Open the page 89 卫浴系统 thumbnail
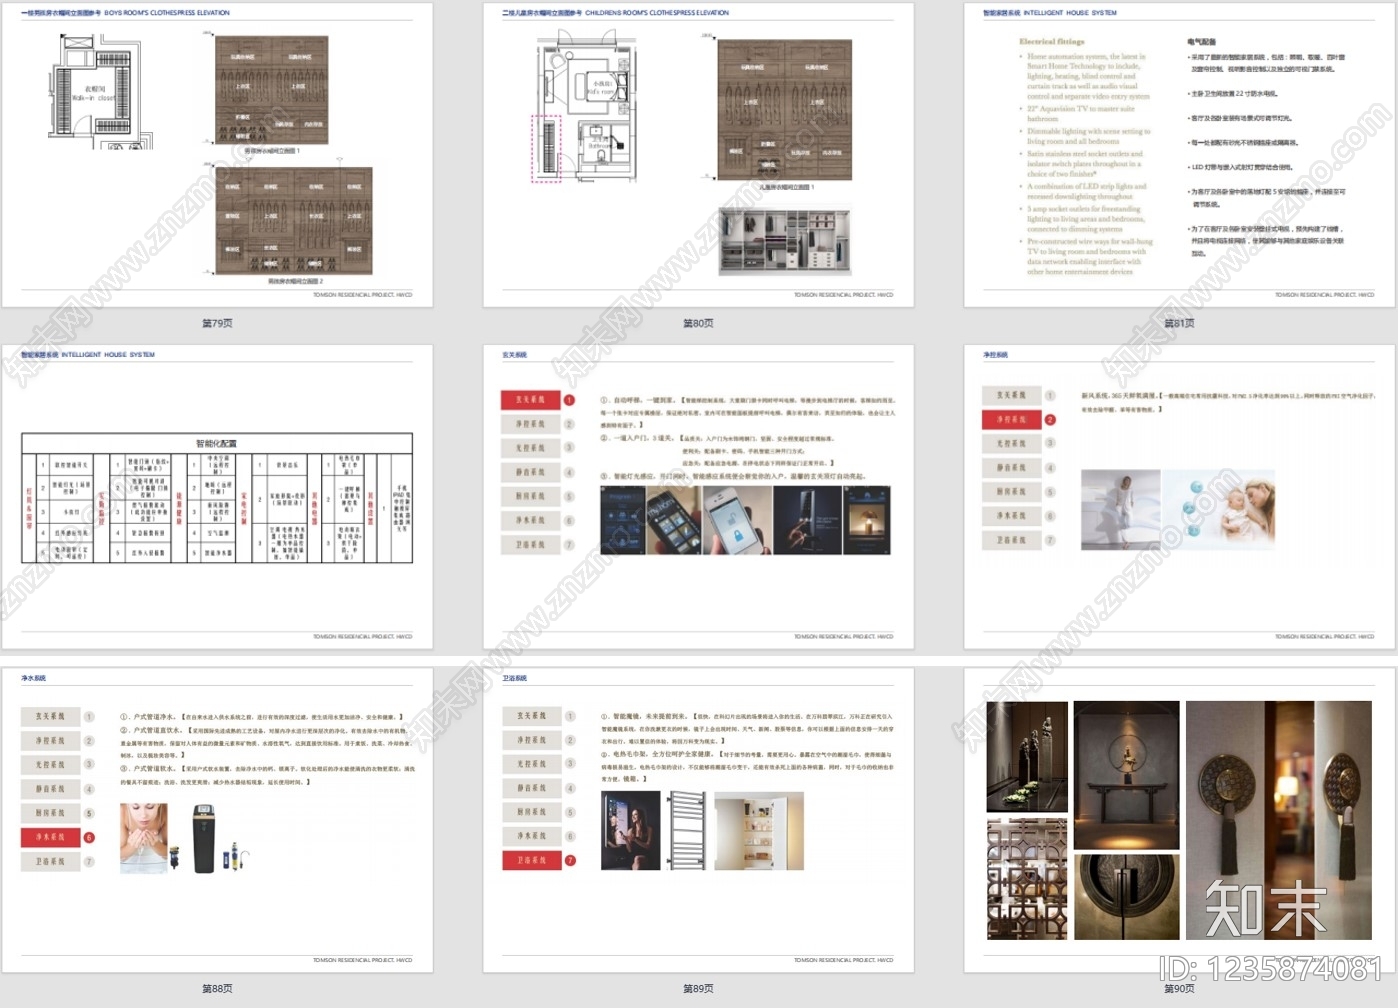Image resolution: width=1398 pixels, height=1008 pixels. pos(698,820)
